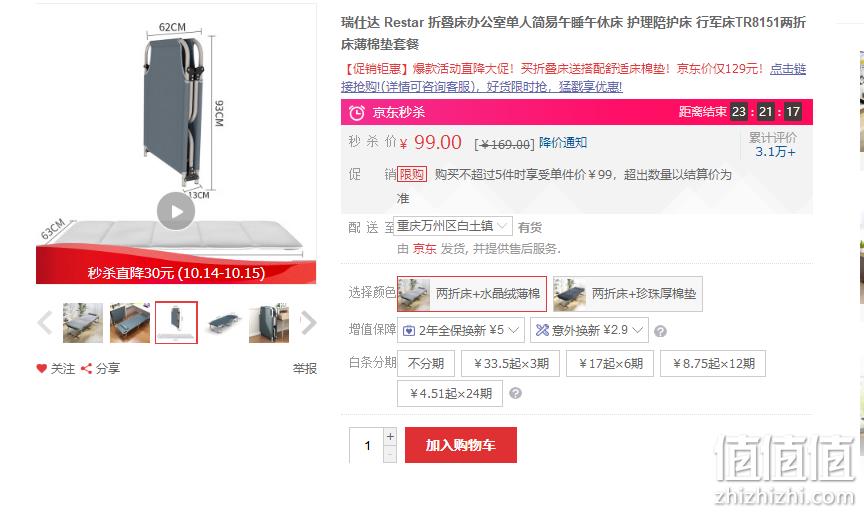Choose ¥17起×6期 installment plan

[x=610, y=364]
